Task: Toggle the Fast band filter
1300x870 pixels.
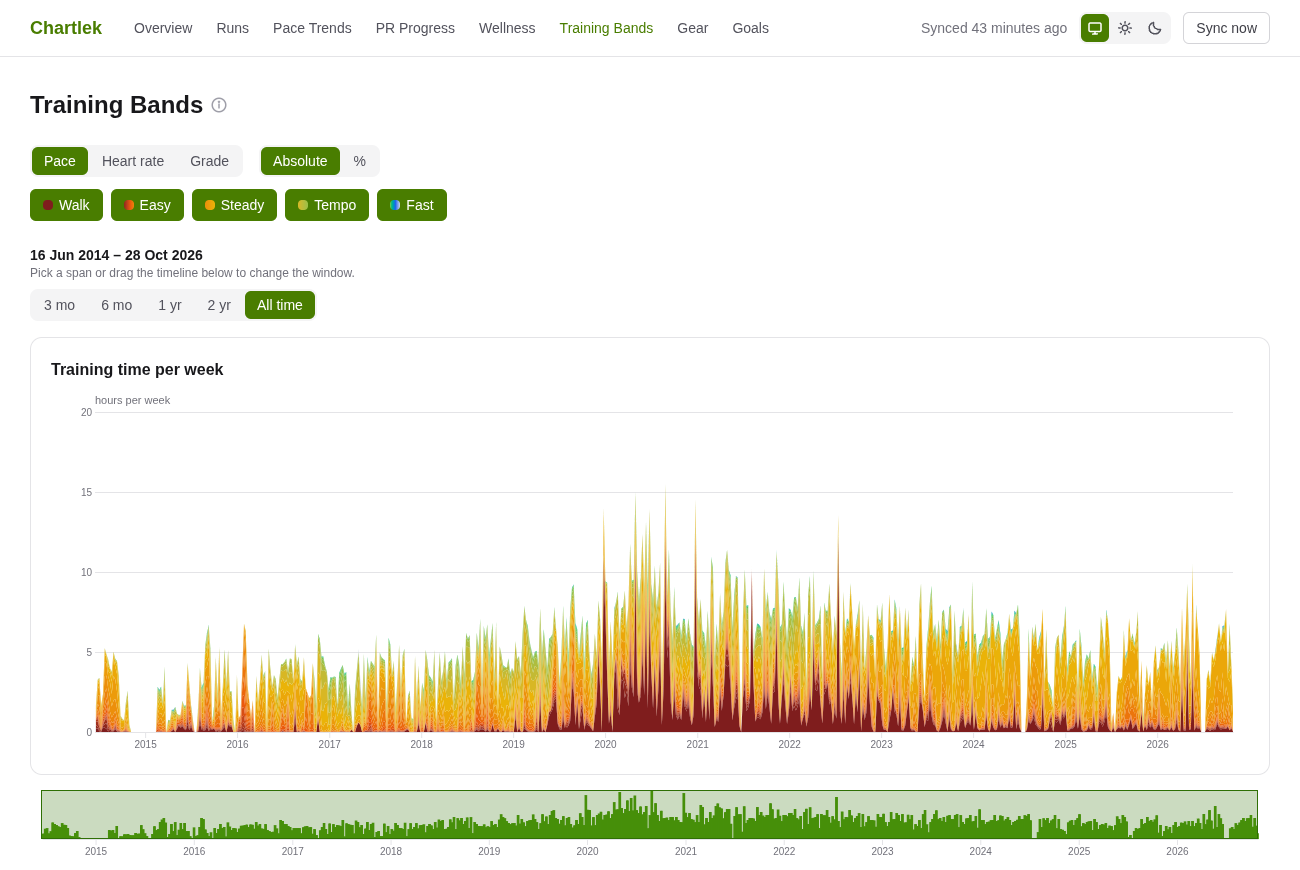Action: pyautogui.click(x=412, y=205)
